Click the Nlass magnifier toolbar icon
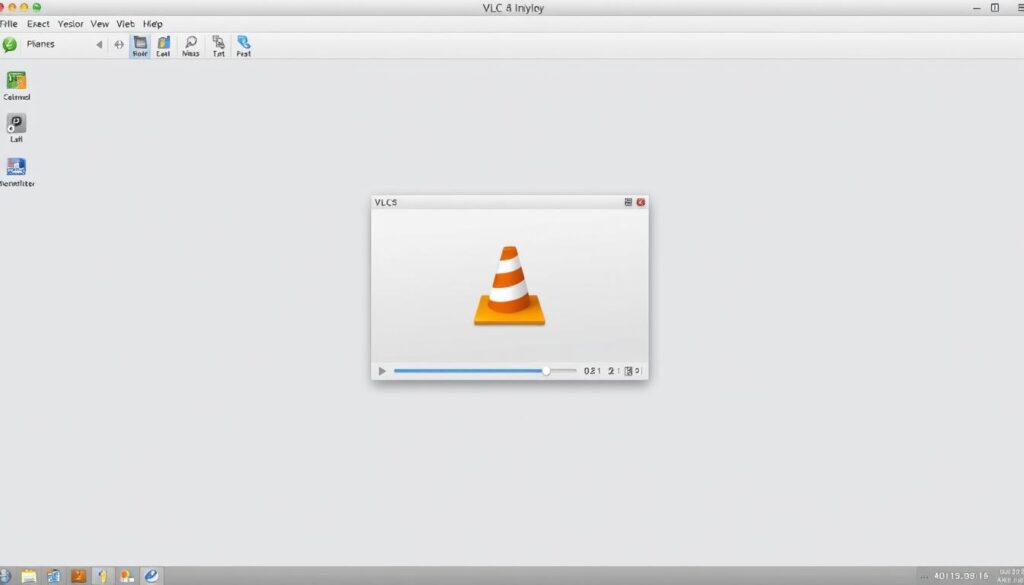The width and height of the screenshot is (1024, 585). (x=191, y=46)
